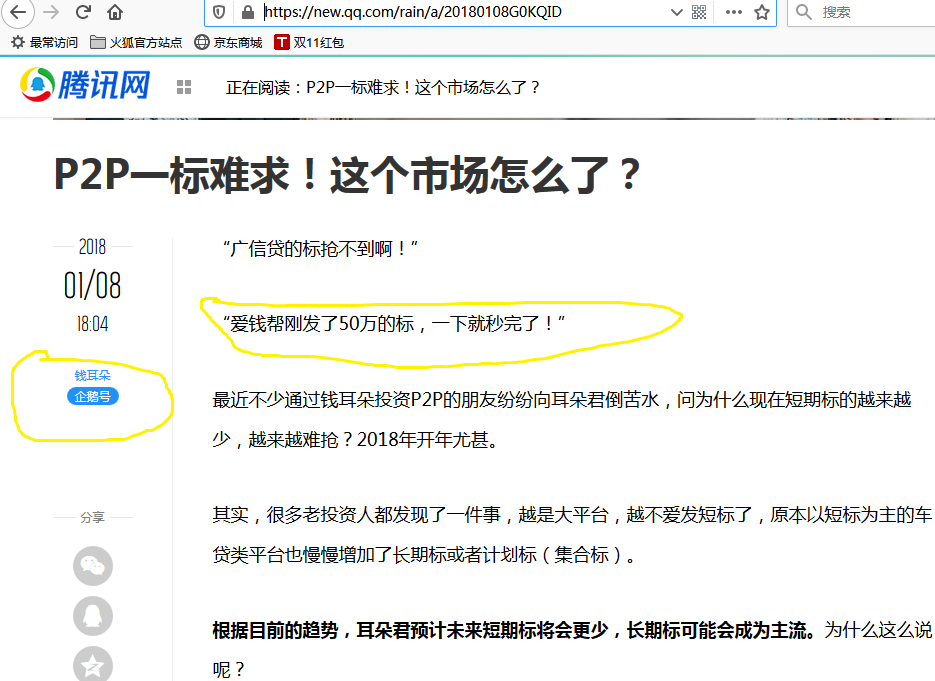Share article via Qzone star icon

[x=93, y=664]
